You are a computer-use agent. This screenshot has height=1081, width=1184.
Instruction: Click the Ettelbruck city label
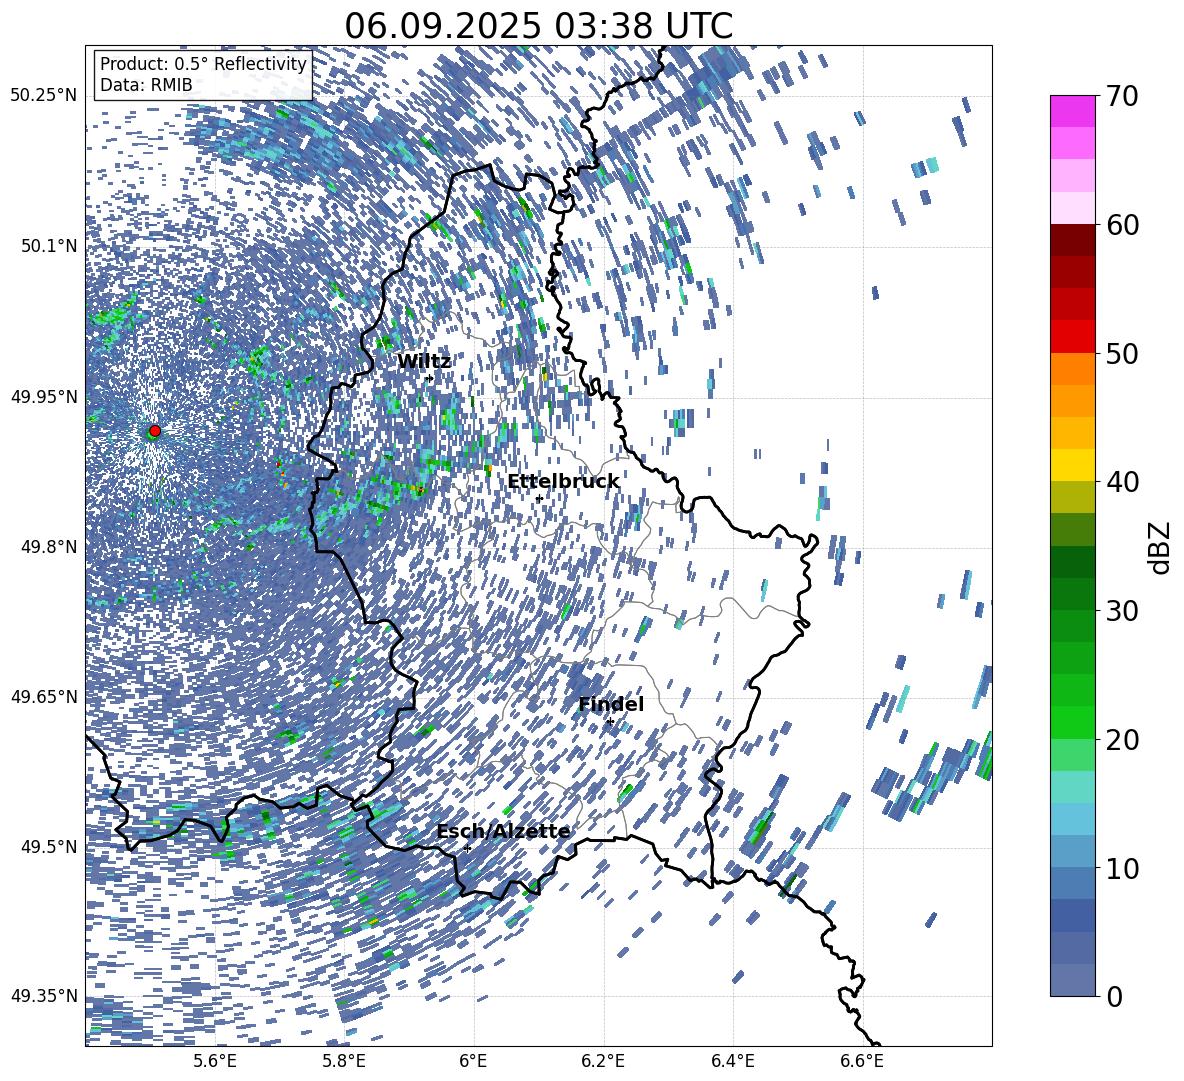click(563, 482)
